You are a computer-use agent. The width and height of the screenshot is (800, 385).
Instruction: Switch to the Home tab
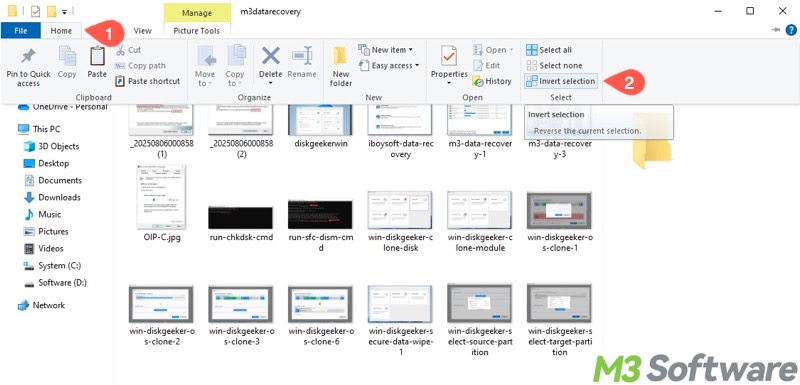[x=61, y=31]
